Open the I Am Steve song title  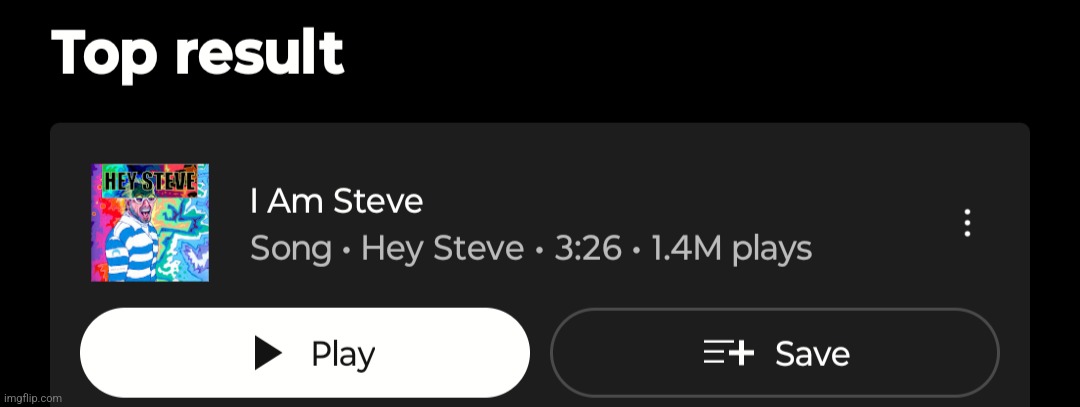click(336, 202)
